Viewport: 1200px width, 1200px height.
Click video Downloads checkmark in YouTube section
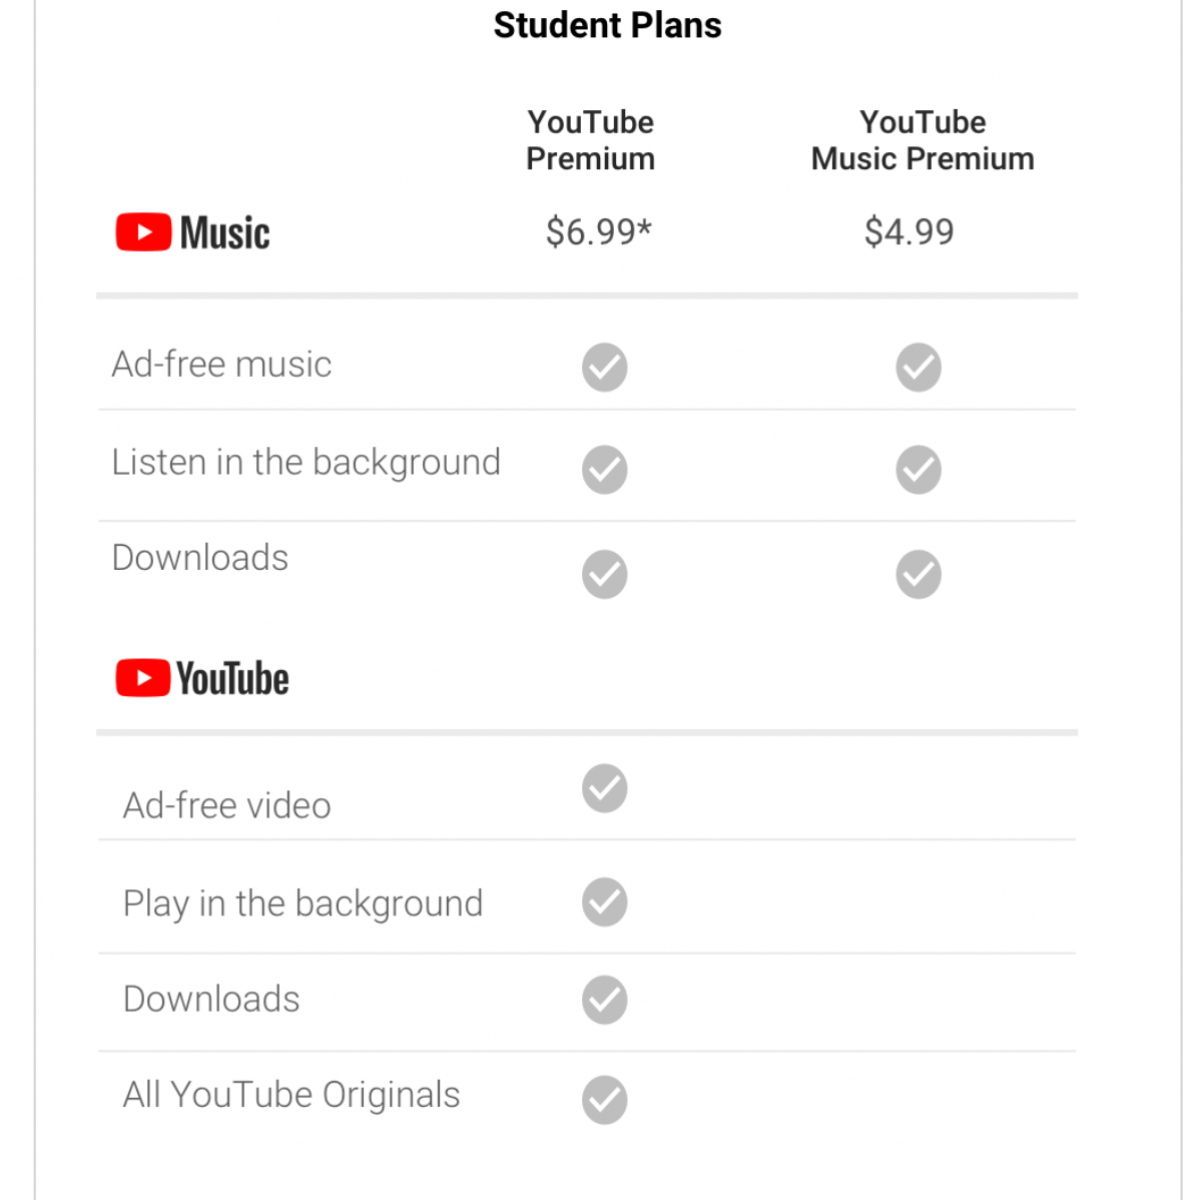605,1000
